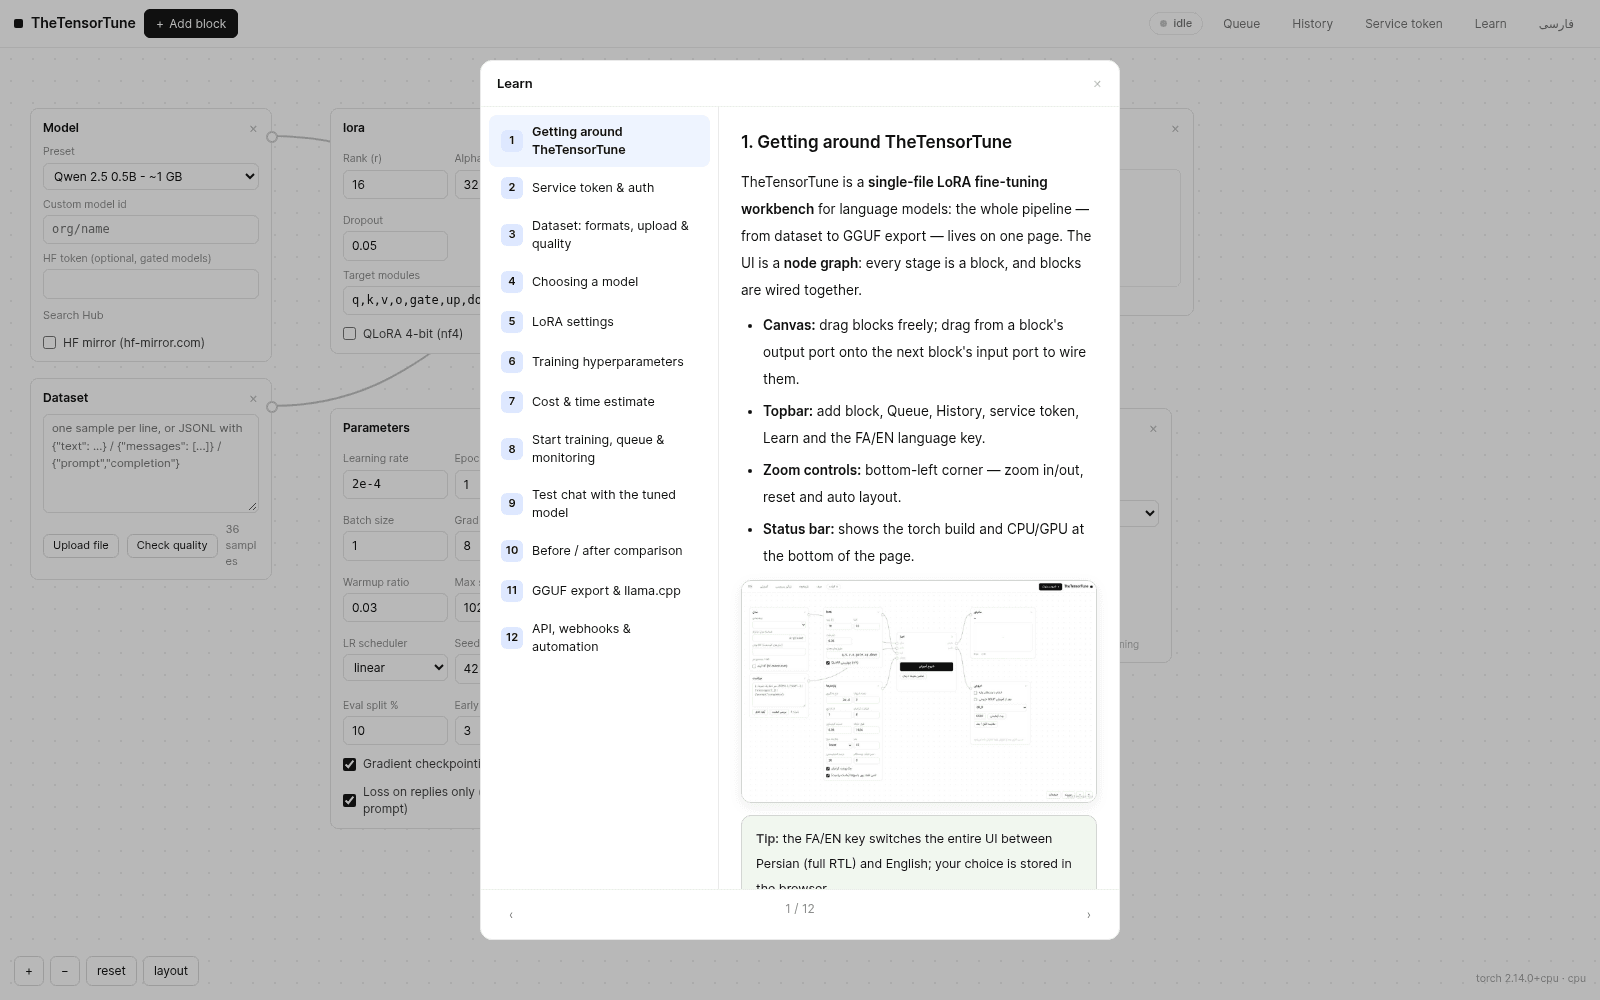This screenshot has width=1600, height=1000.
Task: Open Service token in the topbar
Action: (x=1404, y=24)
